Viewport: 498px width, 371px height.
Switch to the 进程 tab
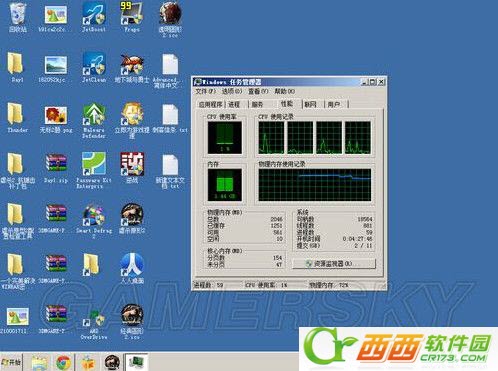point(234,104)
